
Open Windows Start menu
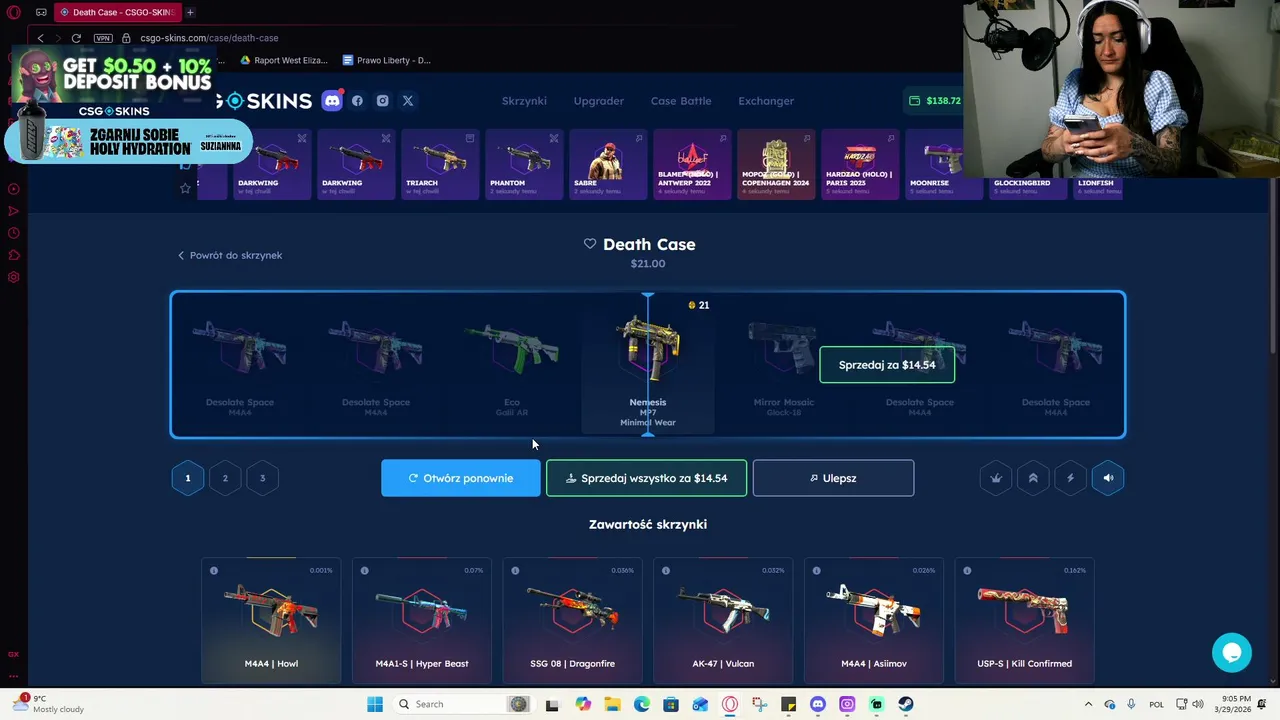tap(375, 704)
